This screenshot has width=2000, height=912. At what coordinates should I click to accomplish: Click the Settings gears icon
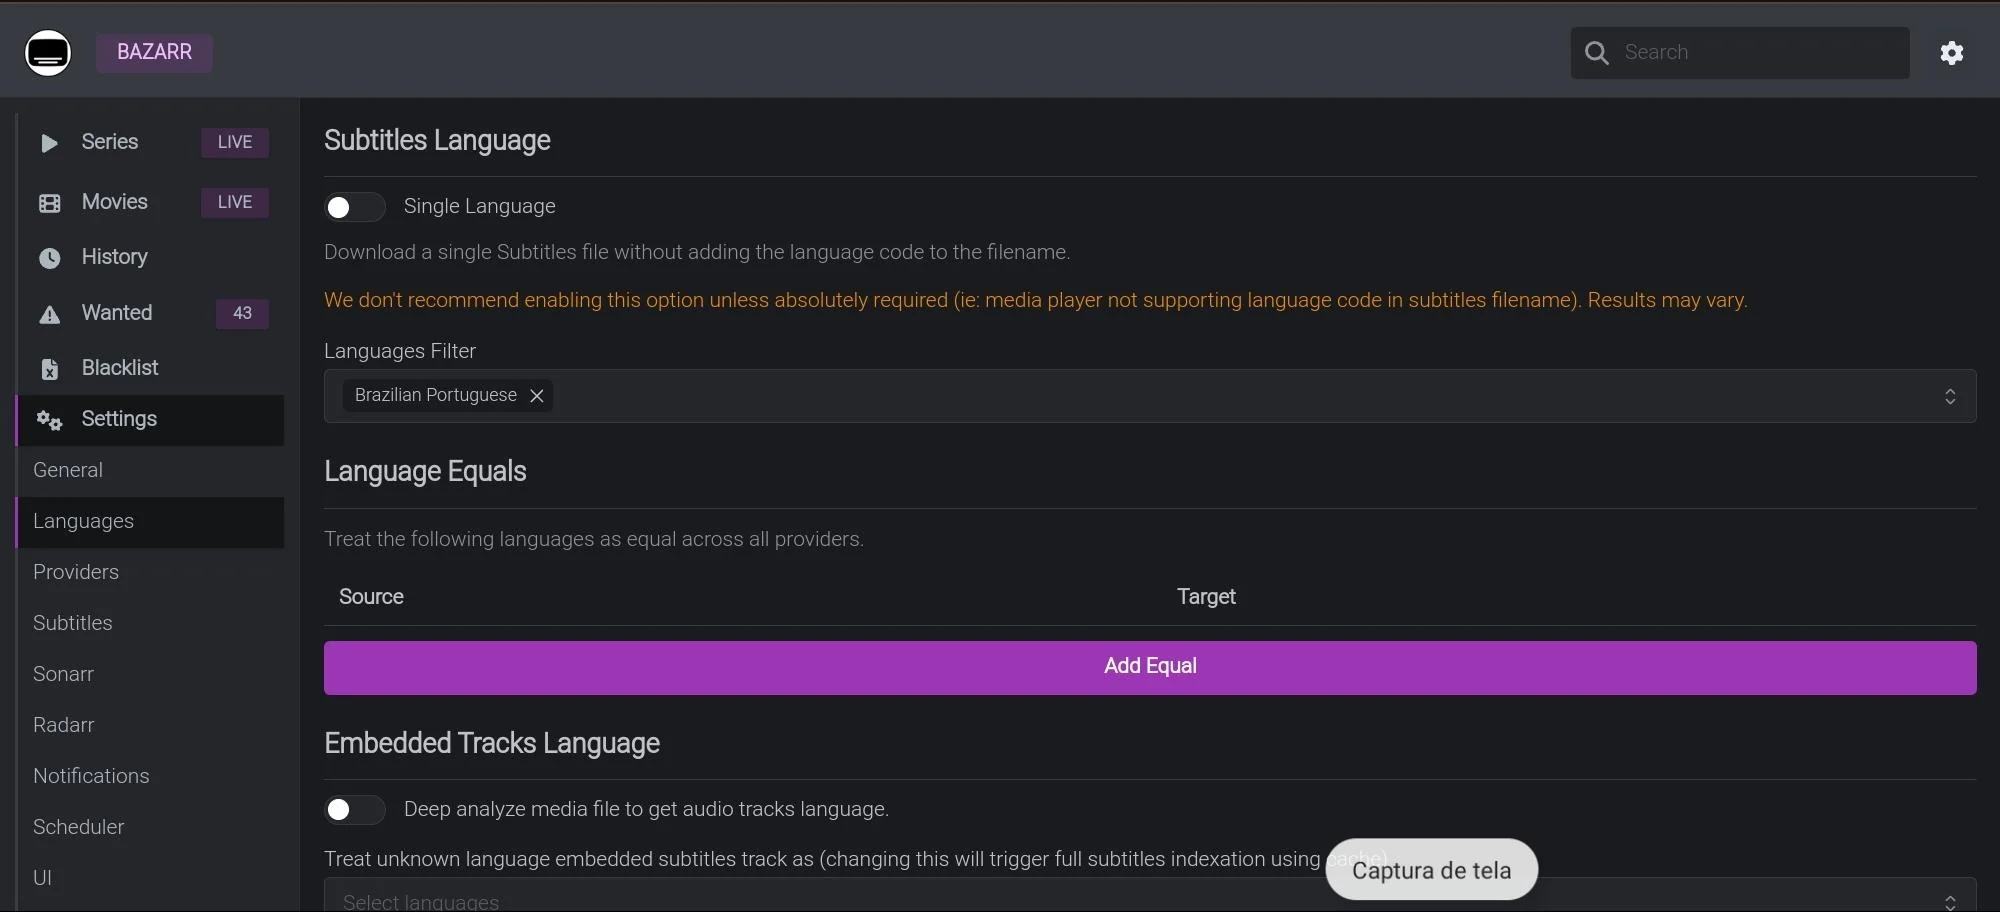(x=49, y=420)
